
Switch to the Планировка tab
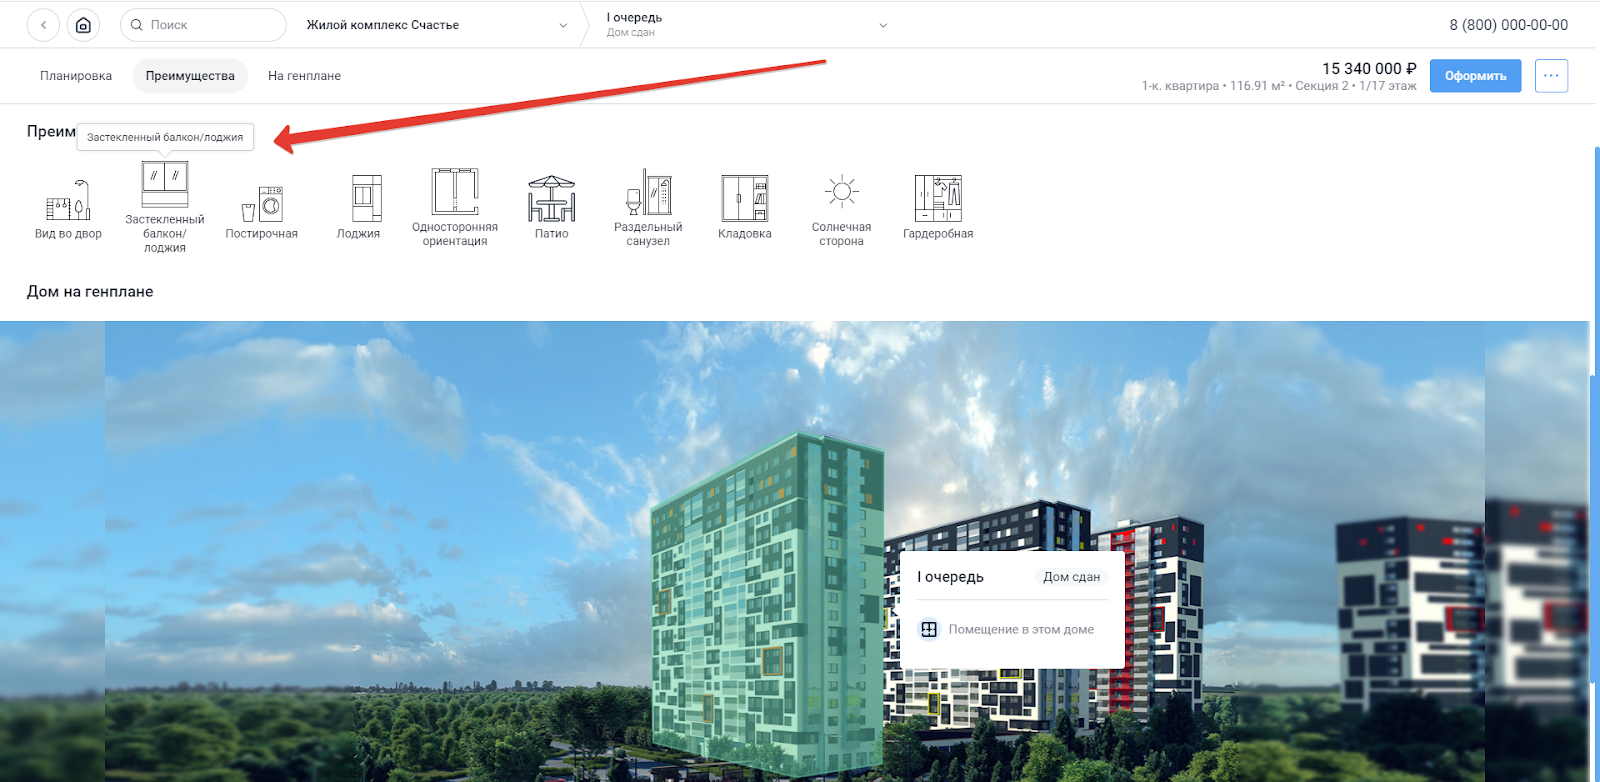pos(76,76)
